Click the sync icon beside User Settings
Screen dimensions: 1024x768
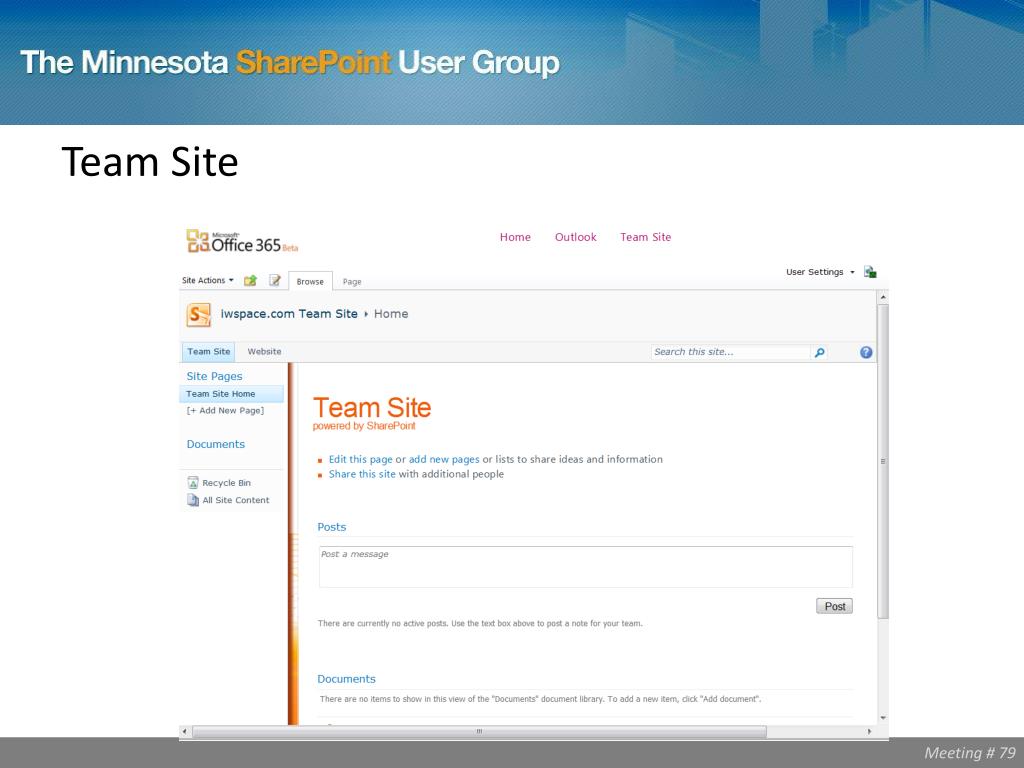(x=870, y=272)
